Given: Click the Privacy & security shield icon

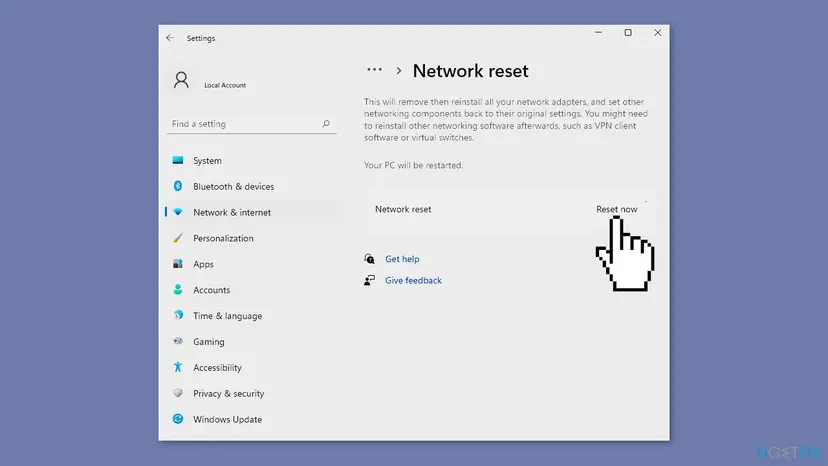Looking at the screenshot, I should [178, 393].
